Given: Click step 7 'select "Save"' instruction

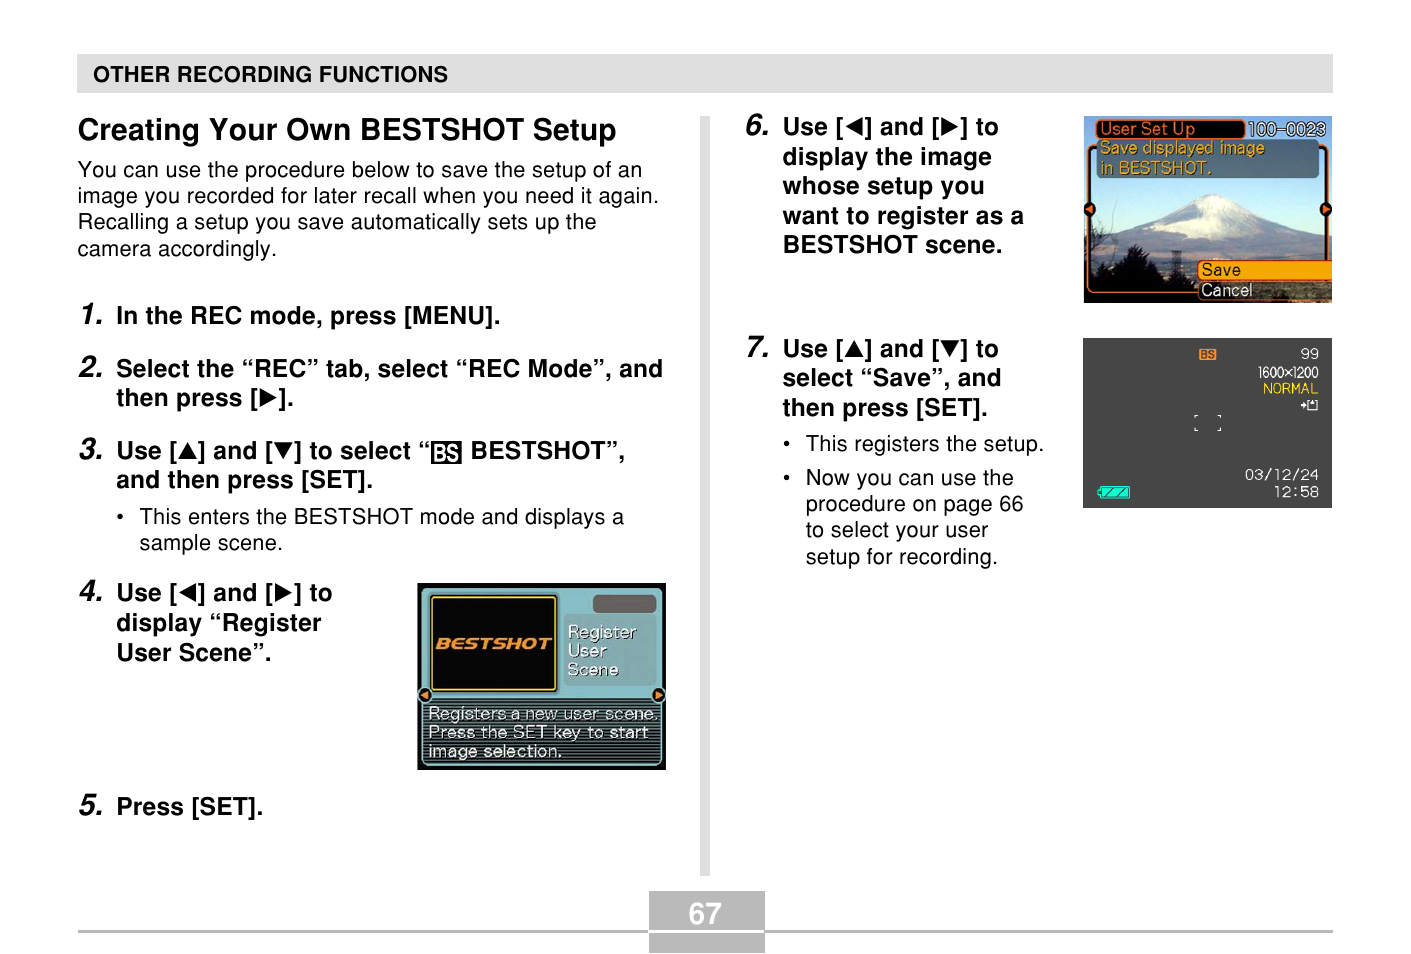Looking at the screenshot, I should [891, 378].
